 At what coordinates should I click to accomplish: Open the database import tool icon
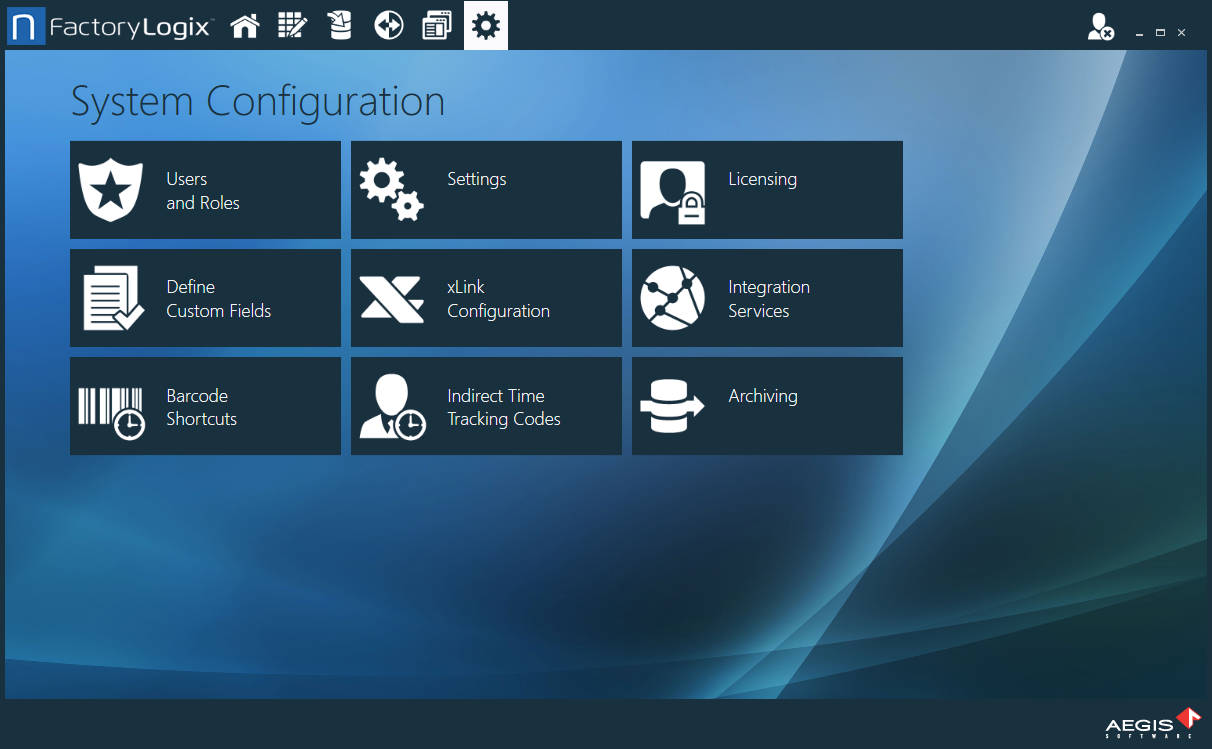[x=340, y=25]
